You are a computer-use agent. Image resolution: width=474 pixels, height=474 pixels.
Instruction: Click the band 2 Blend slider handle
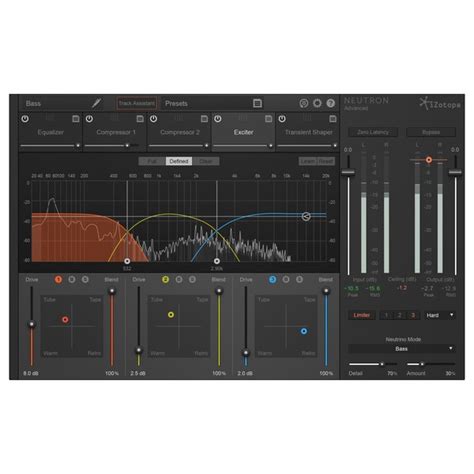click(219, 291)
